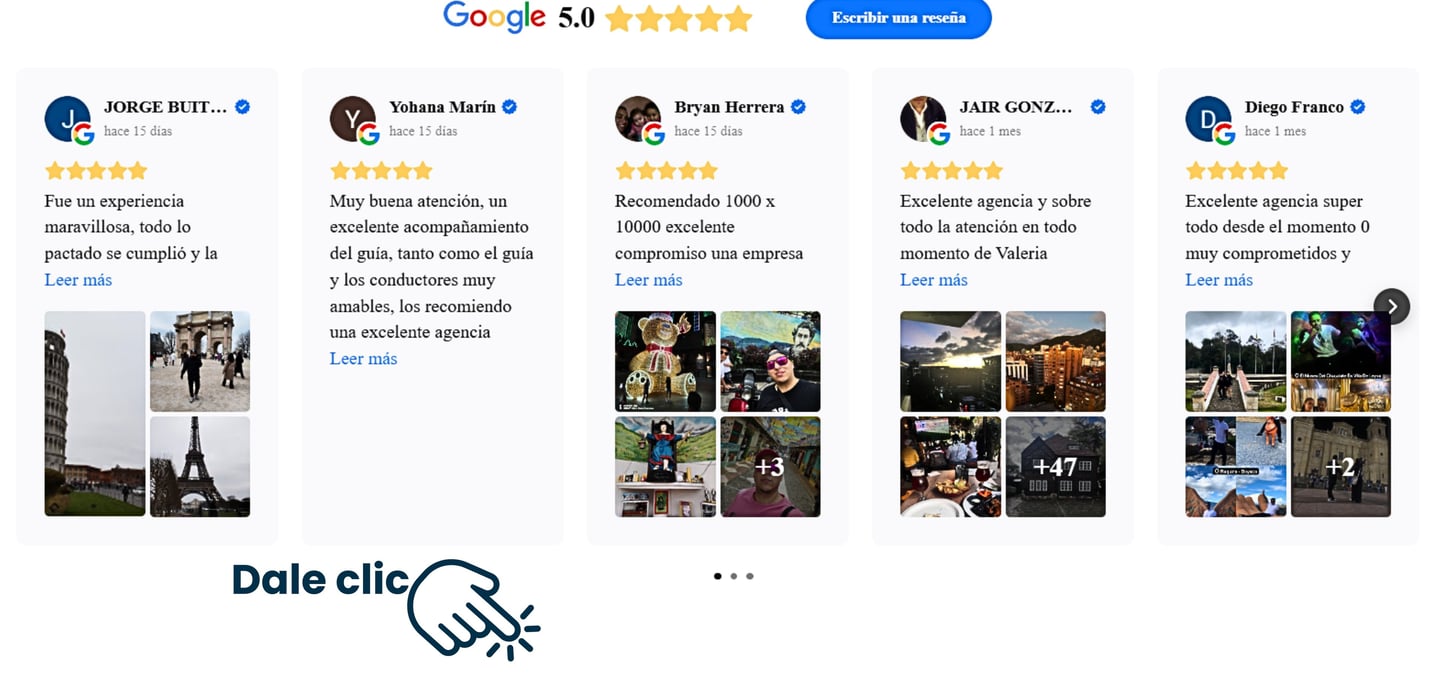Image resolution: width=1440 pixels, height=676 pixels.
Task: Expand Yohana Marín's review with Leer más
Action: click(x=363, y=359)
